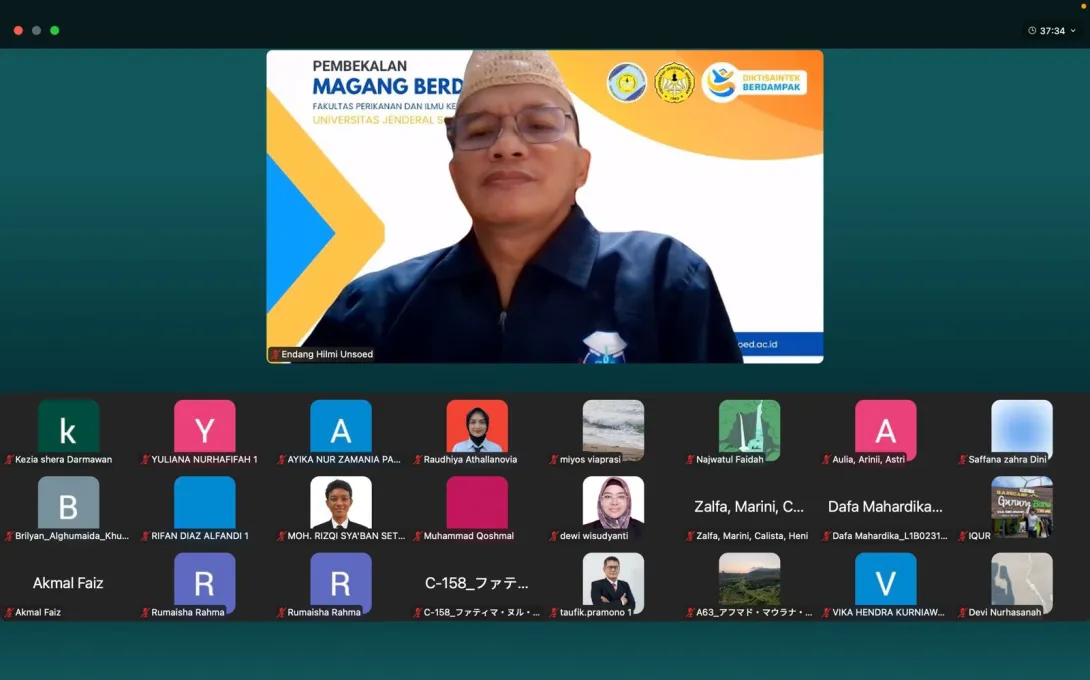
Task: Click taufik.pramono 1's profile photo
Action: pyautogui.click(x=613, y=579)
